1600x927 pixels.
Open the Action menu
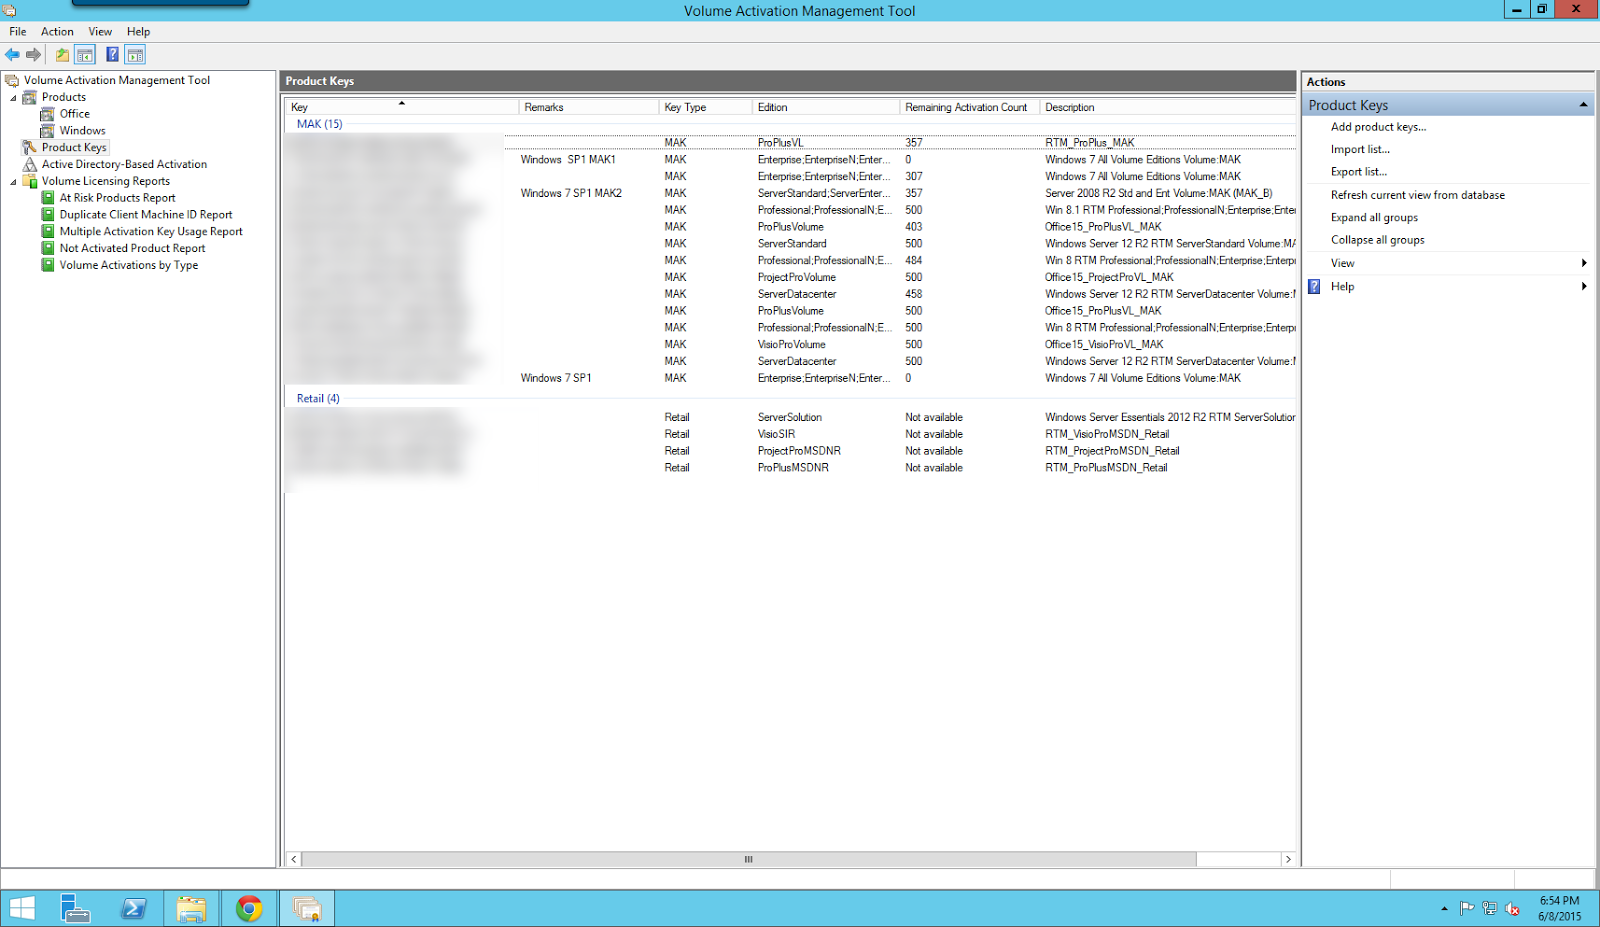point(57,32)
